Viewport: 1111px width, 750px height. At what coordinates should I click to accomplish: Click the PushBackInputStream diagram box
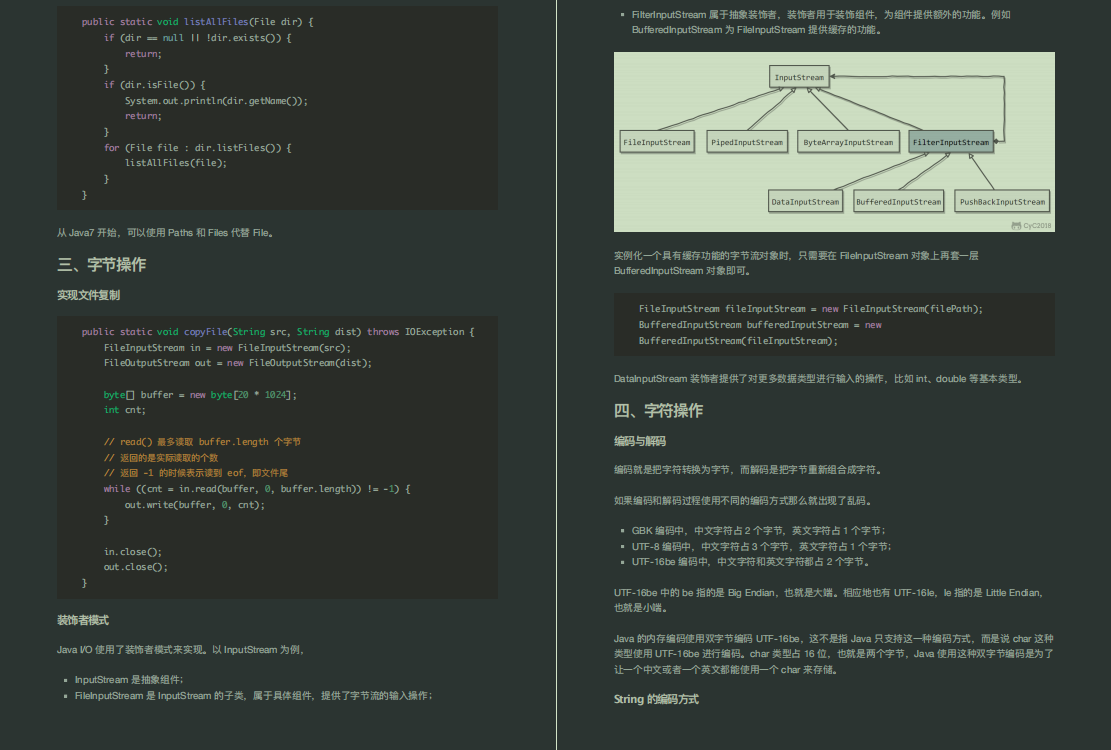(x=1002, y=202)
